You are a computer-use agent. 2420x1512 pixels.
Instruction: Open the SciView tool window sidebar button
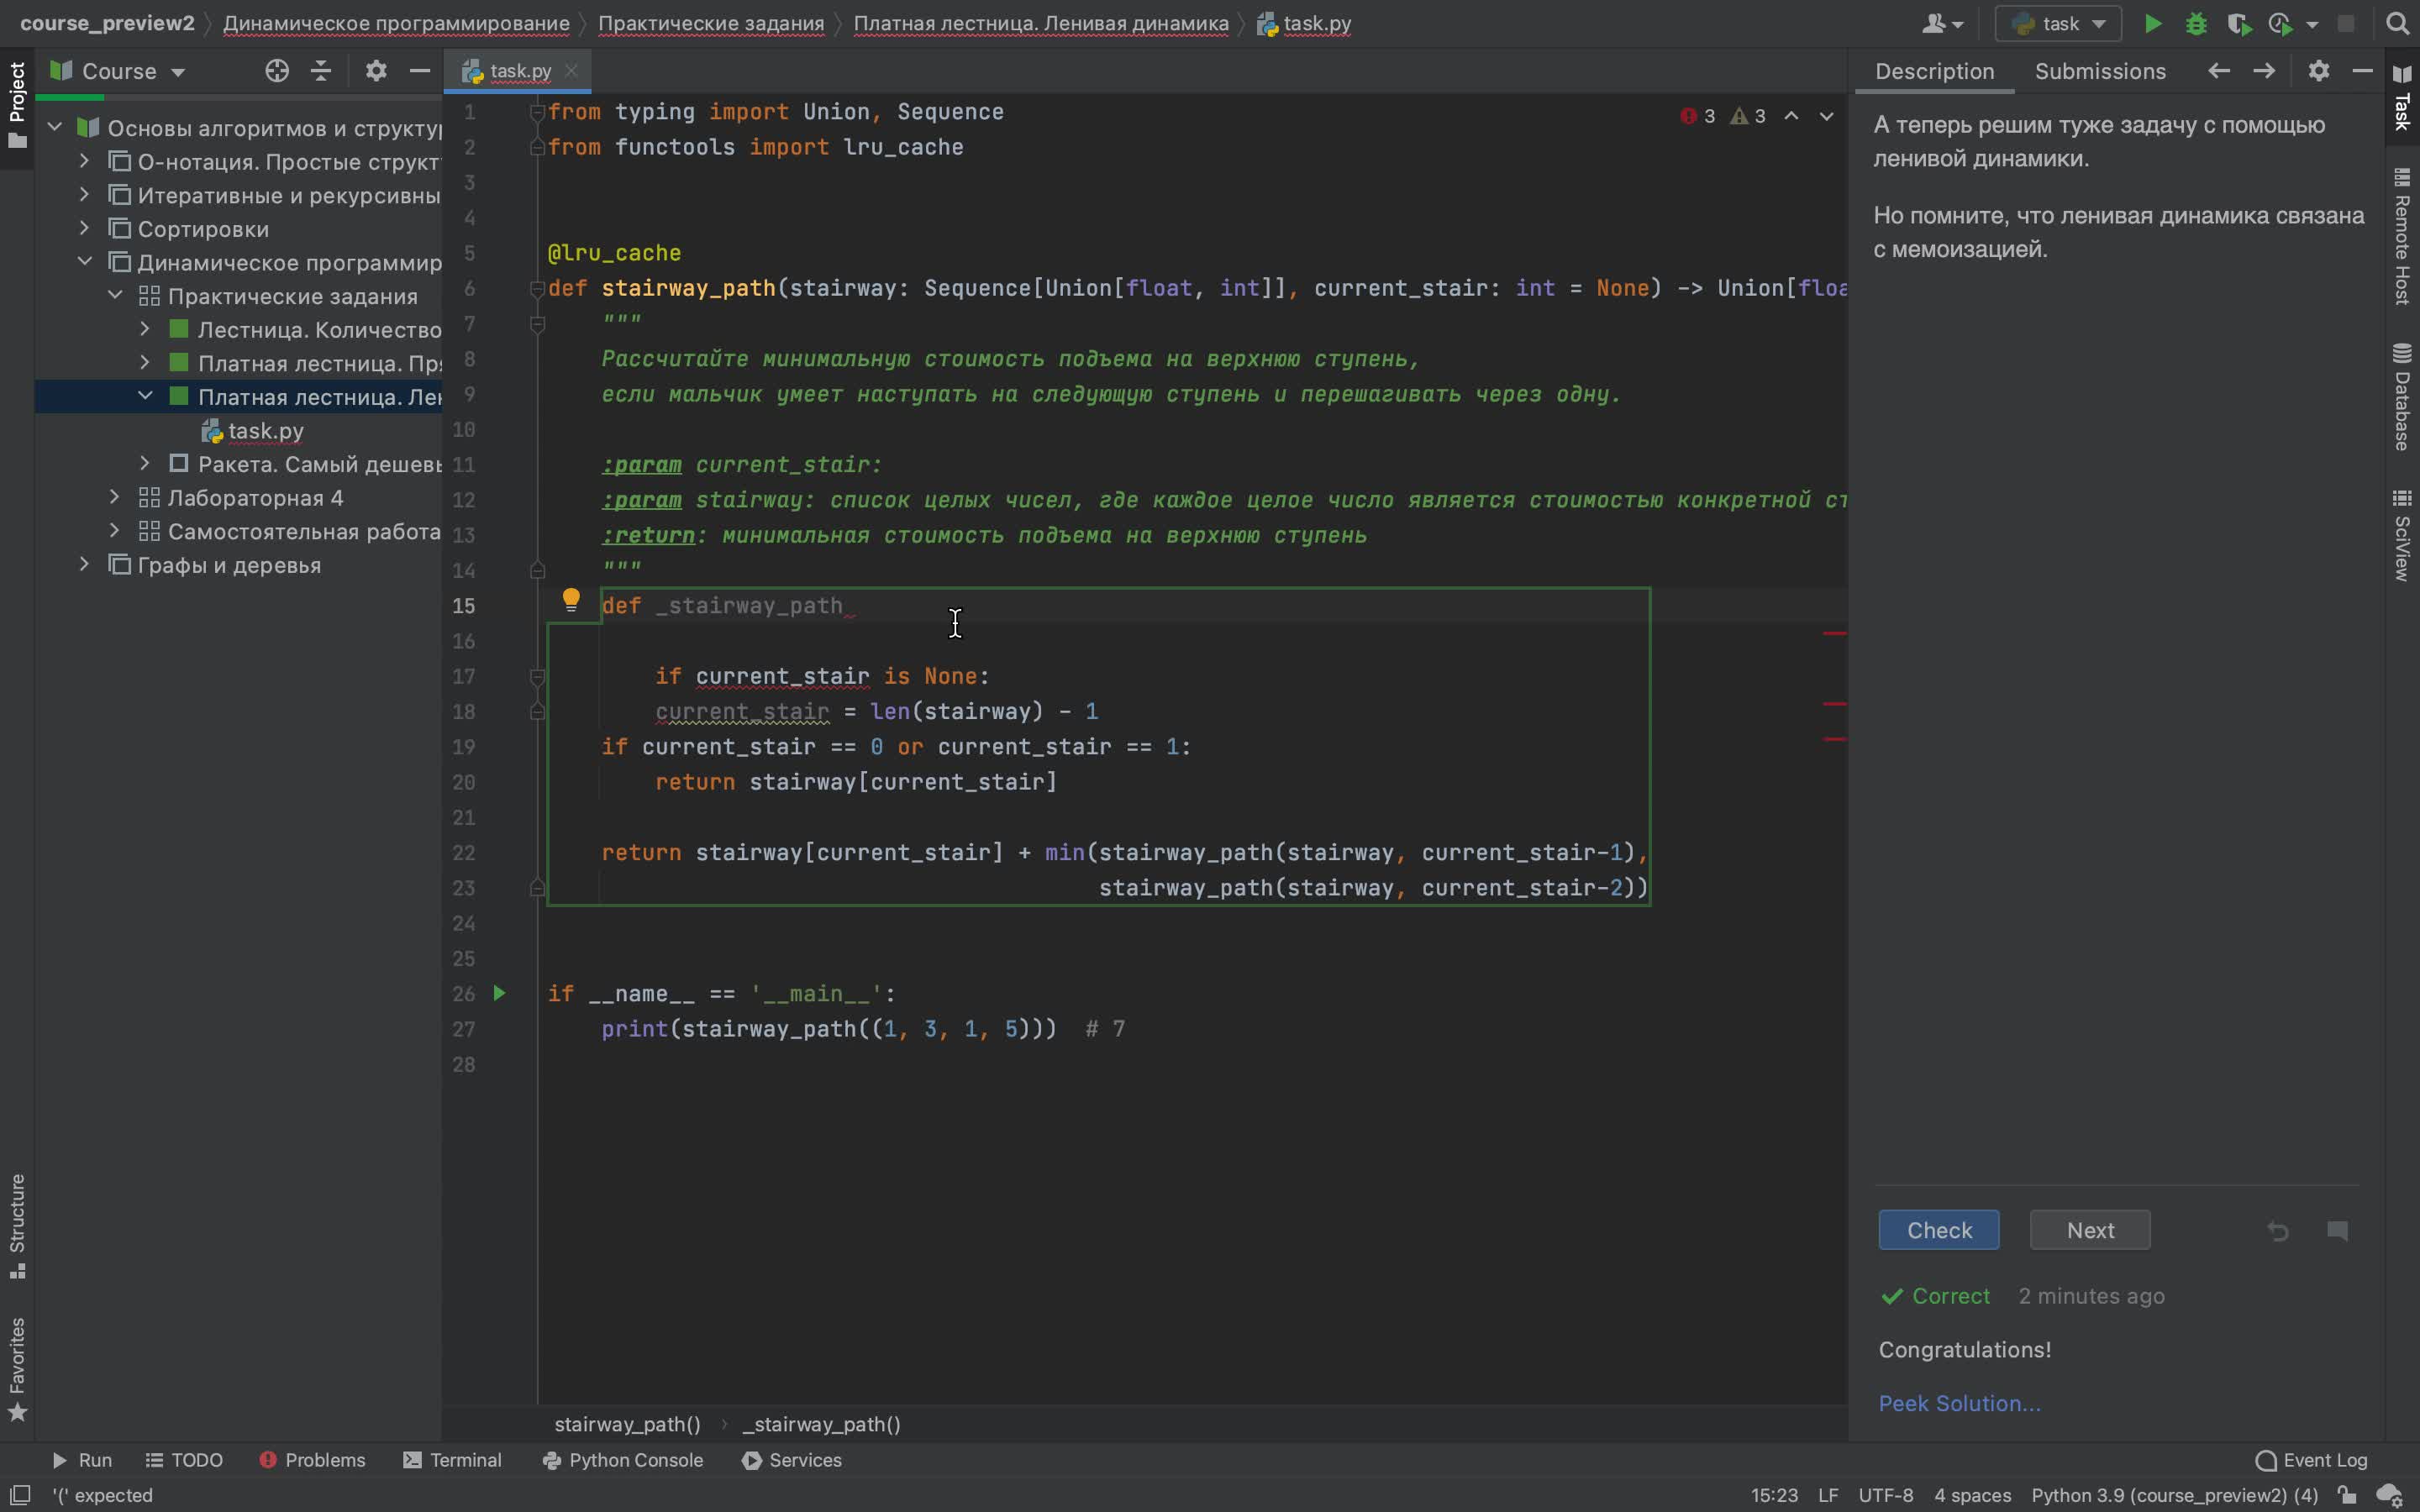click(2402, 534)
